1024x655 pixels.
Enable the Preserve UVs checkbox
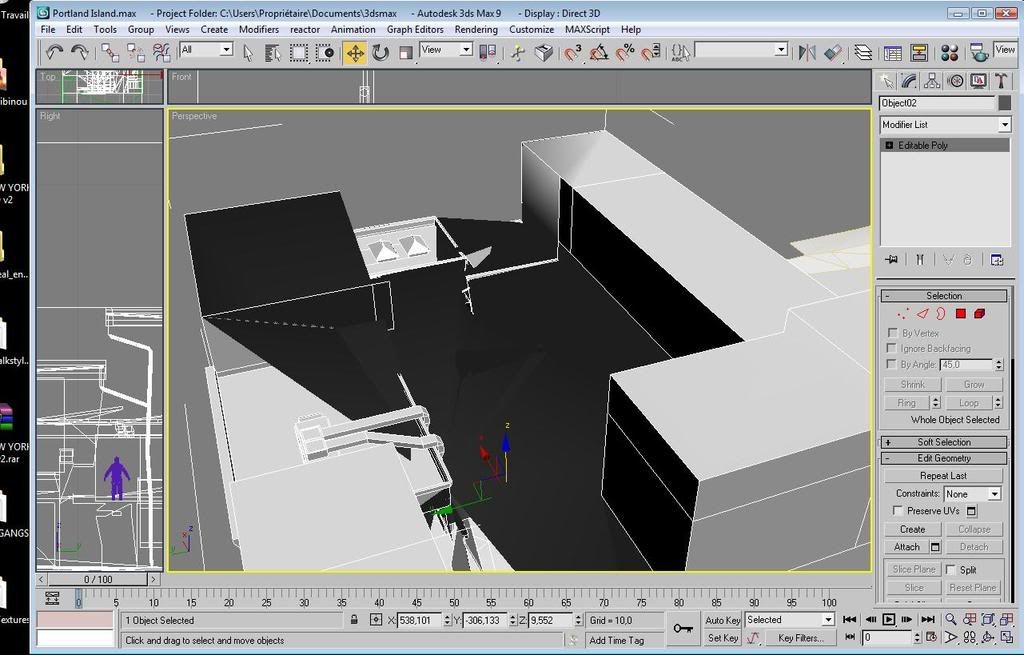click(897, 511)
